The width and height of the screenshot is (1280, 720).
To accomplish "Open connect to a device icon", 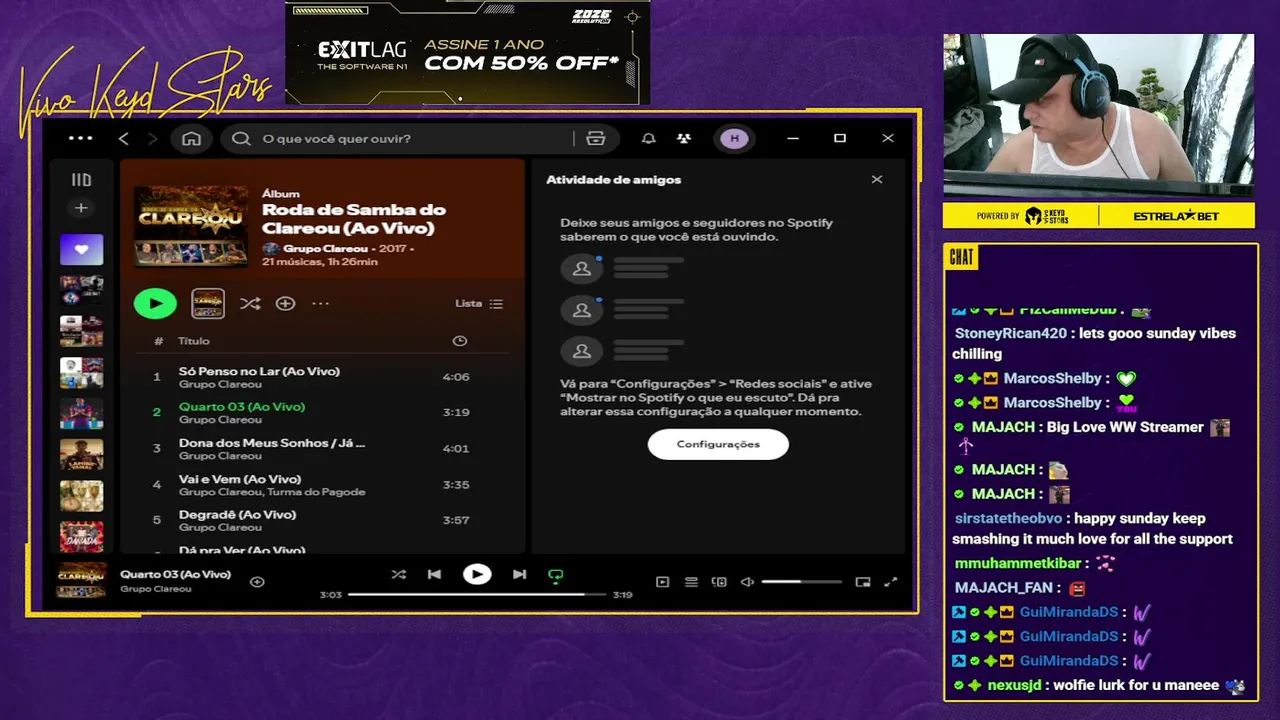I will tap(719, 581).
